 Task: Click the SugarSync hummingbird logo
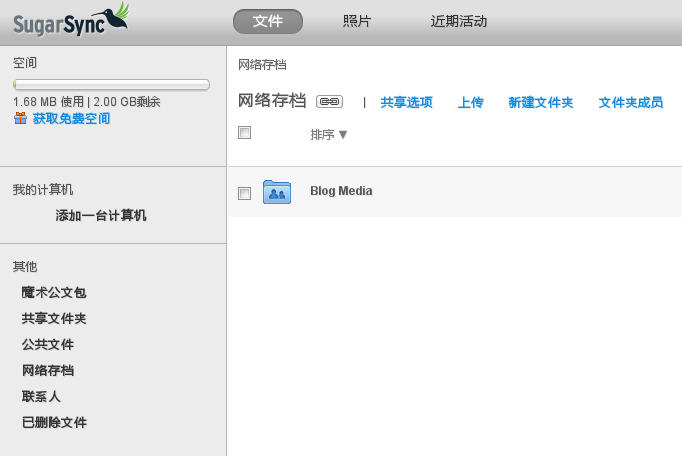(x=70, y=18)
